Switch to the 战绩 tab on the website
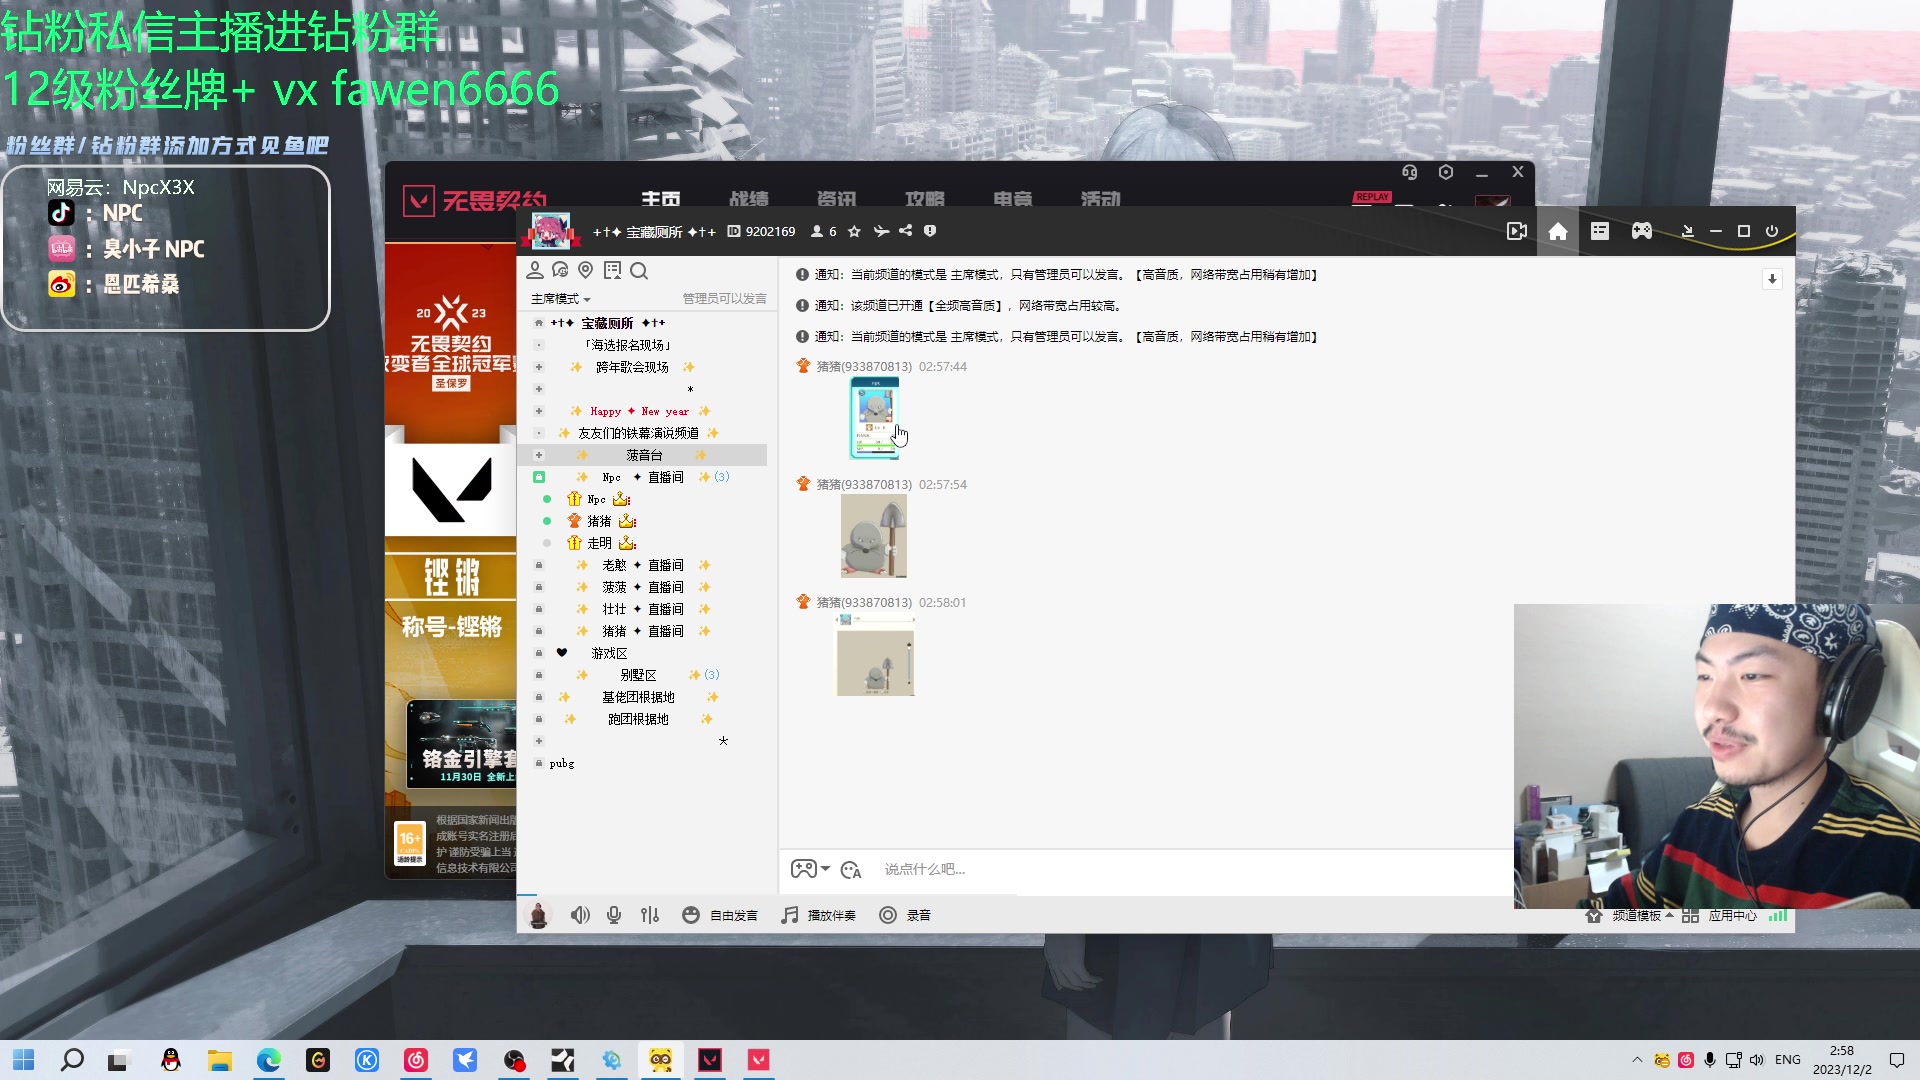The height and width of the screenshot is (1080, 1920). tap(750, 200)
